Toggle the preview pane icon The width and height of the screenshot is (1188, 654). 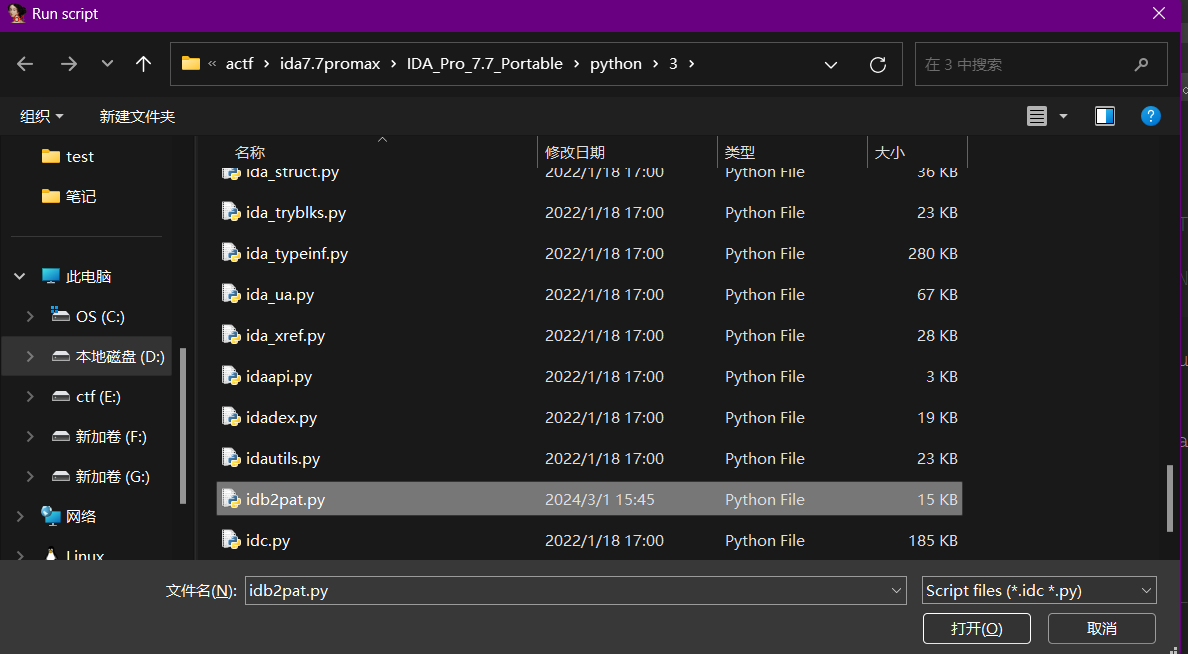pyautogui.click(x=1105, y=116)
